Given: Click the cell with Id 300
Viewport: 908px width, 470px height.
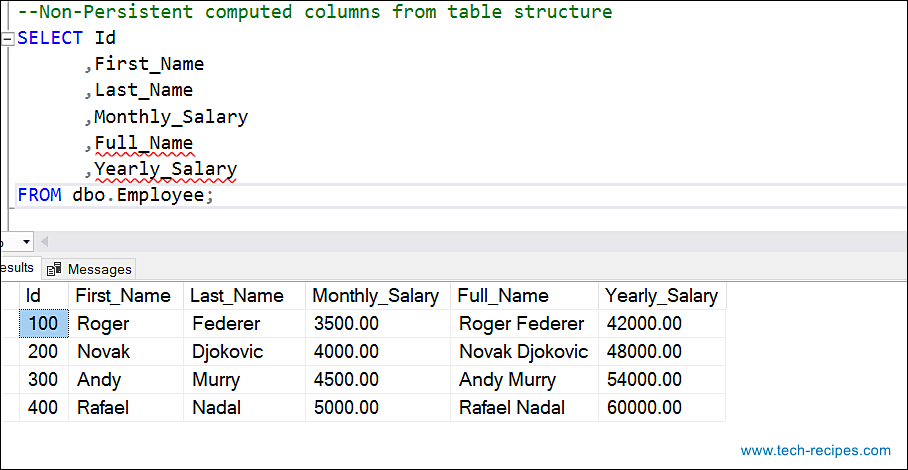Looking at the screenshot, I should tap(44, 380).
